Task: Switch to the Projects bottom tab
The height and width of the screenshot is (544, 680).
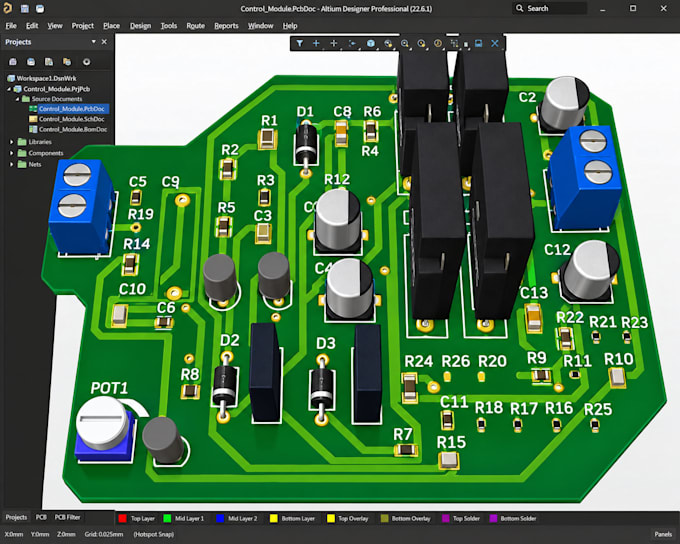Action: click(16, 517)
